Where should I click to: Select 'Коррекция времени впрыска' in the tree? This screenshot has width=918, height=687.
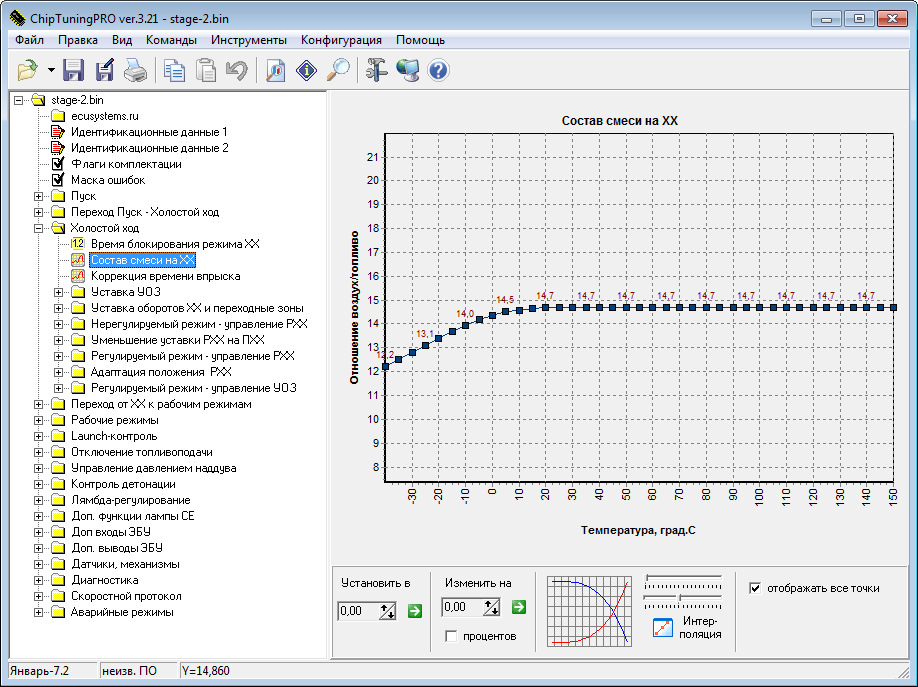tap(165, 276)
